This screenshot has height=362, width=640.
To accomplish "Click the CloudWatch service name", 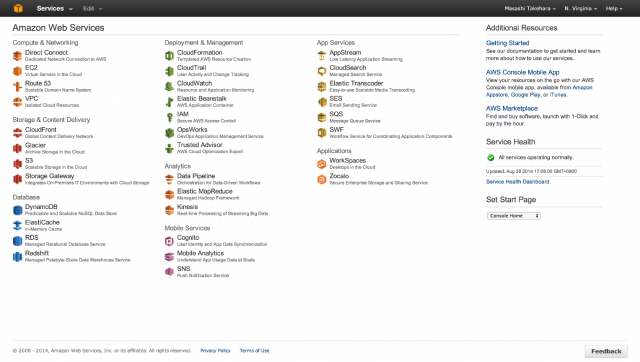I will (194, 83).
